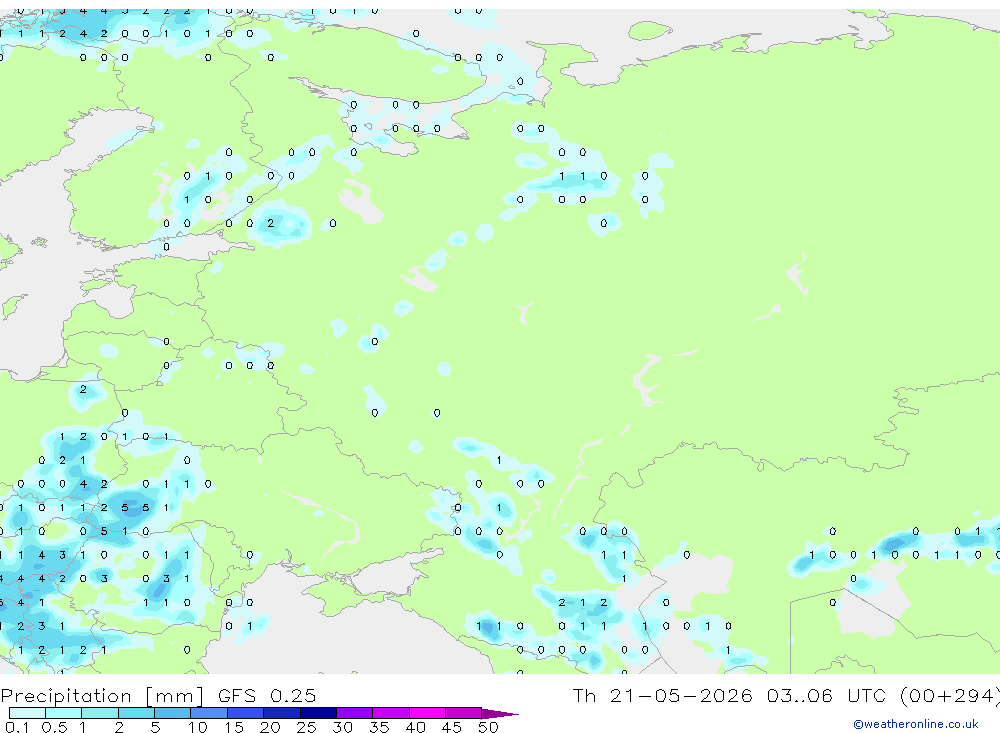Screen dimensions: 1000x733
Task: Pick the lightest 0.1–0.5 mm legend swatch
Action: tap(27, 713)
